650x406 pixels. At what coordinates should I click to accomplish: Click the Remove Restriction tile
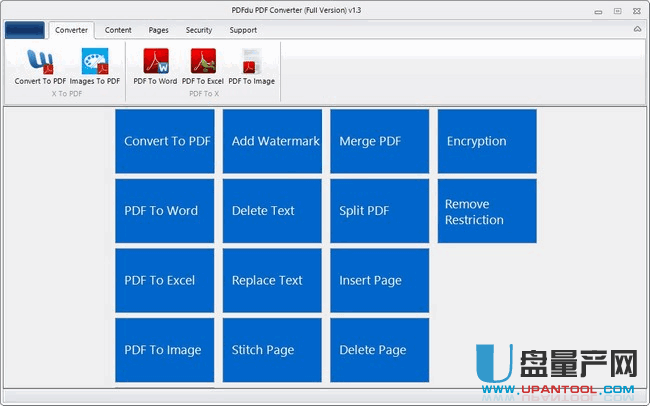(x=487, y=211)
